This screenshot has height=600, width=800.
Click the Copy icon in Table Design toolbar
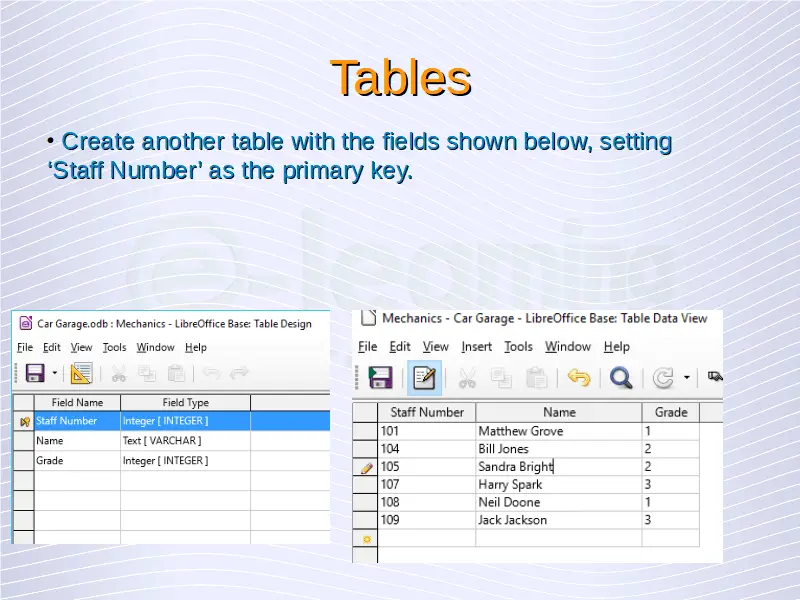(x=147, y=373)
